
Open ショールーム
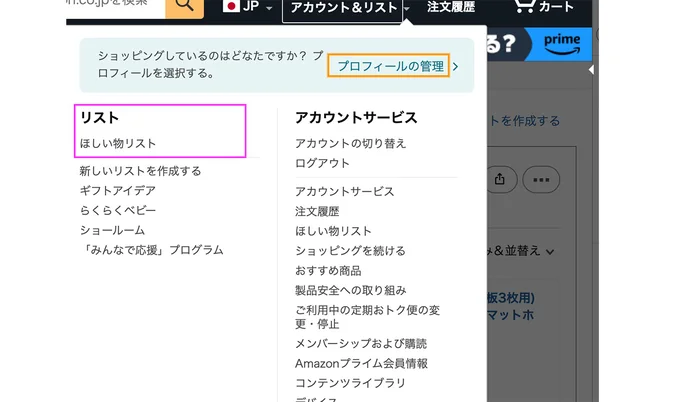(112, 230)
